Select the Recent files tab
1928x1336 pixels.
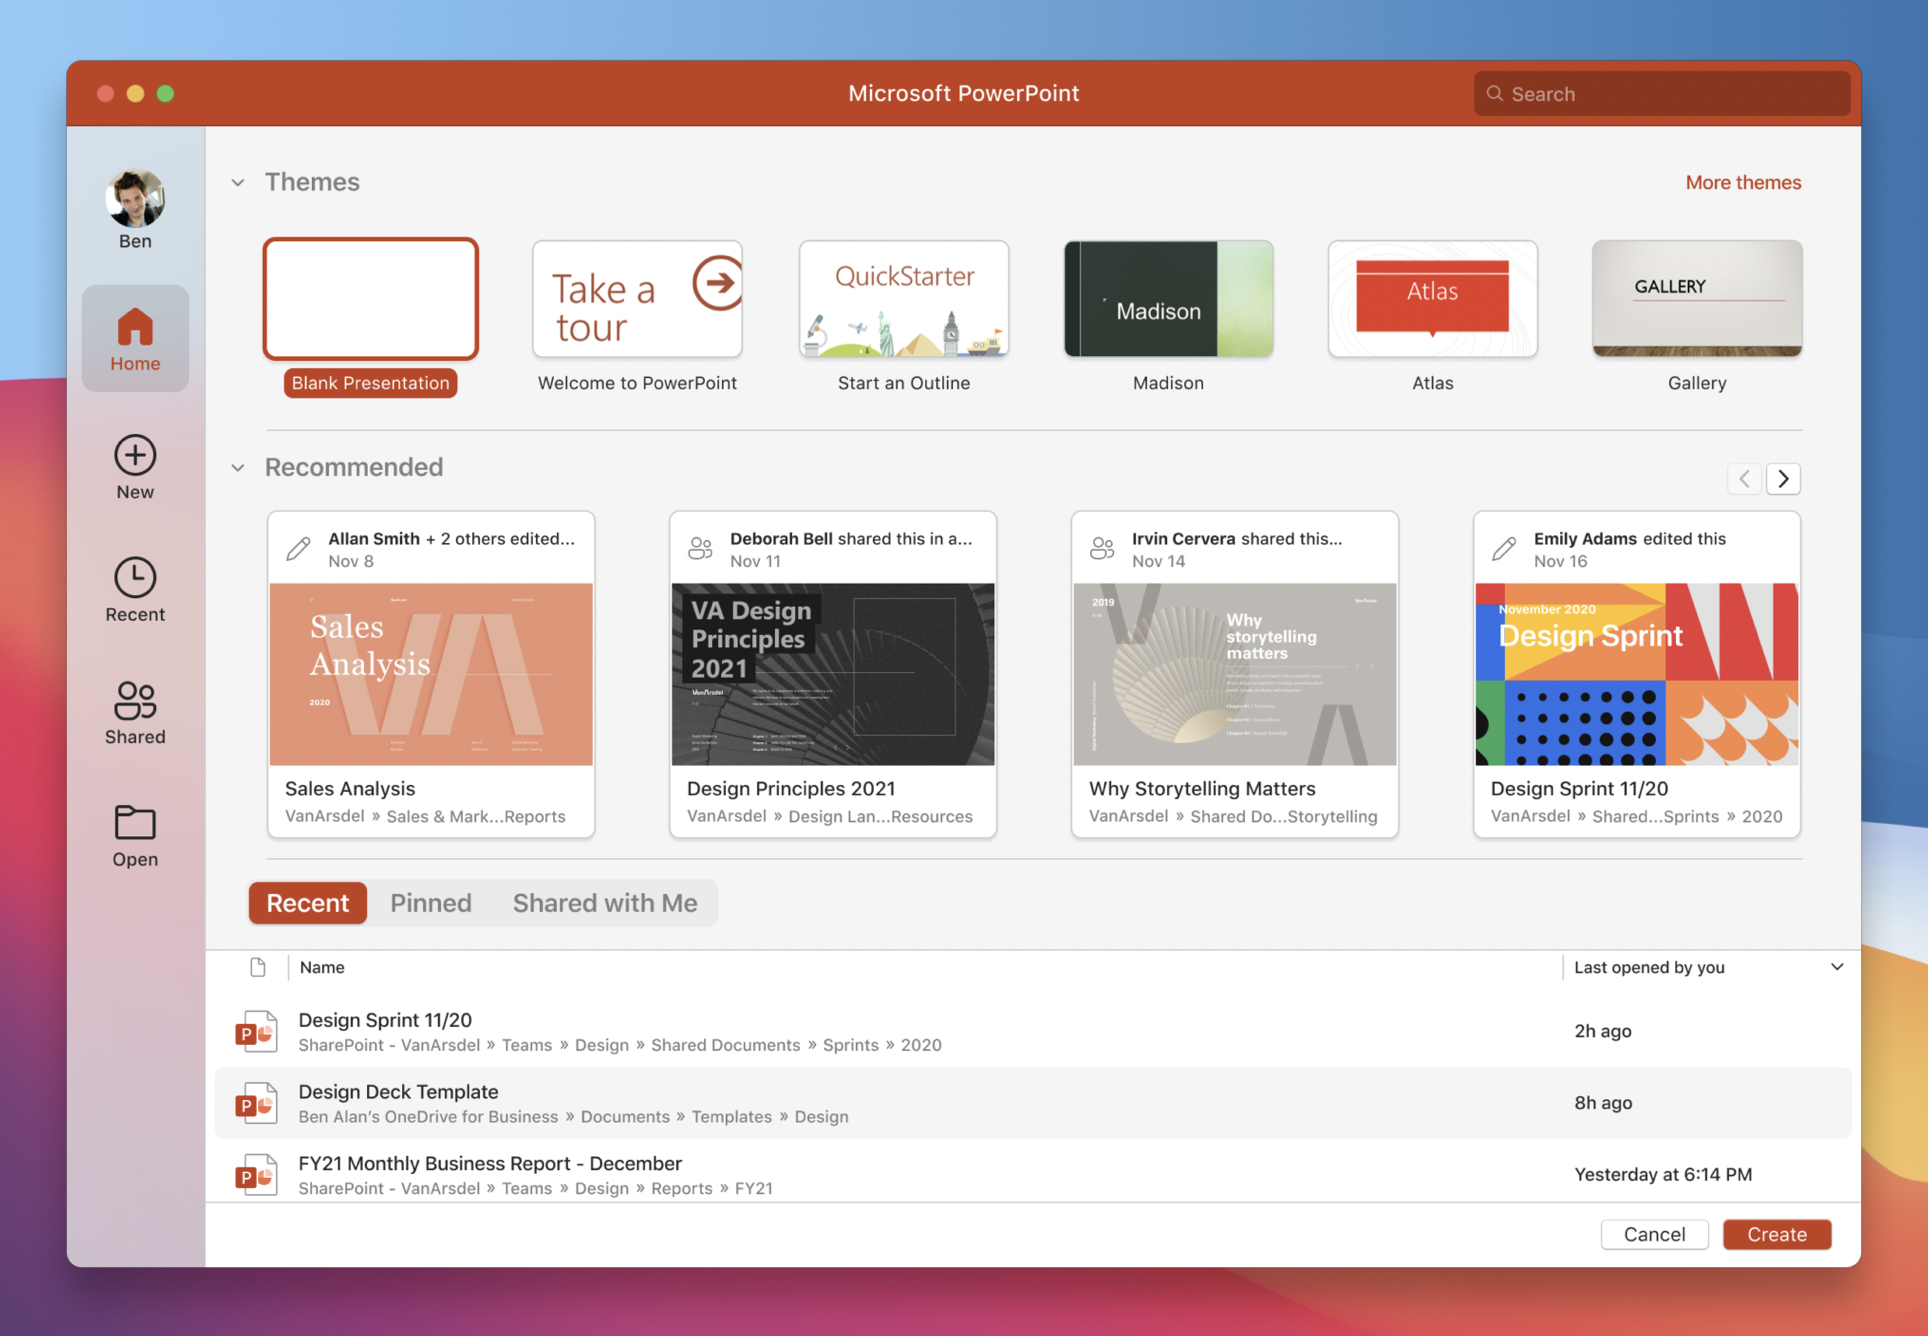pyautogui.click(x=308, y=902)
